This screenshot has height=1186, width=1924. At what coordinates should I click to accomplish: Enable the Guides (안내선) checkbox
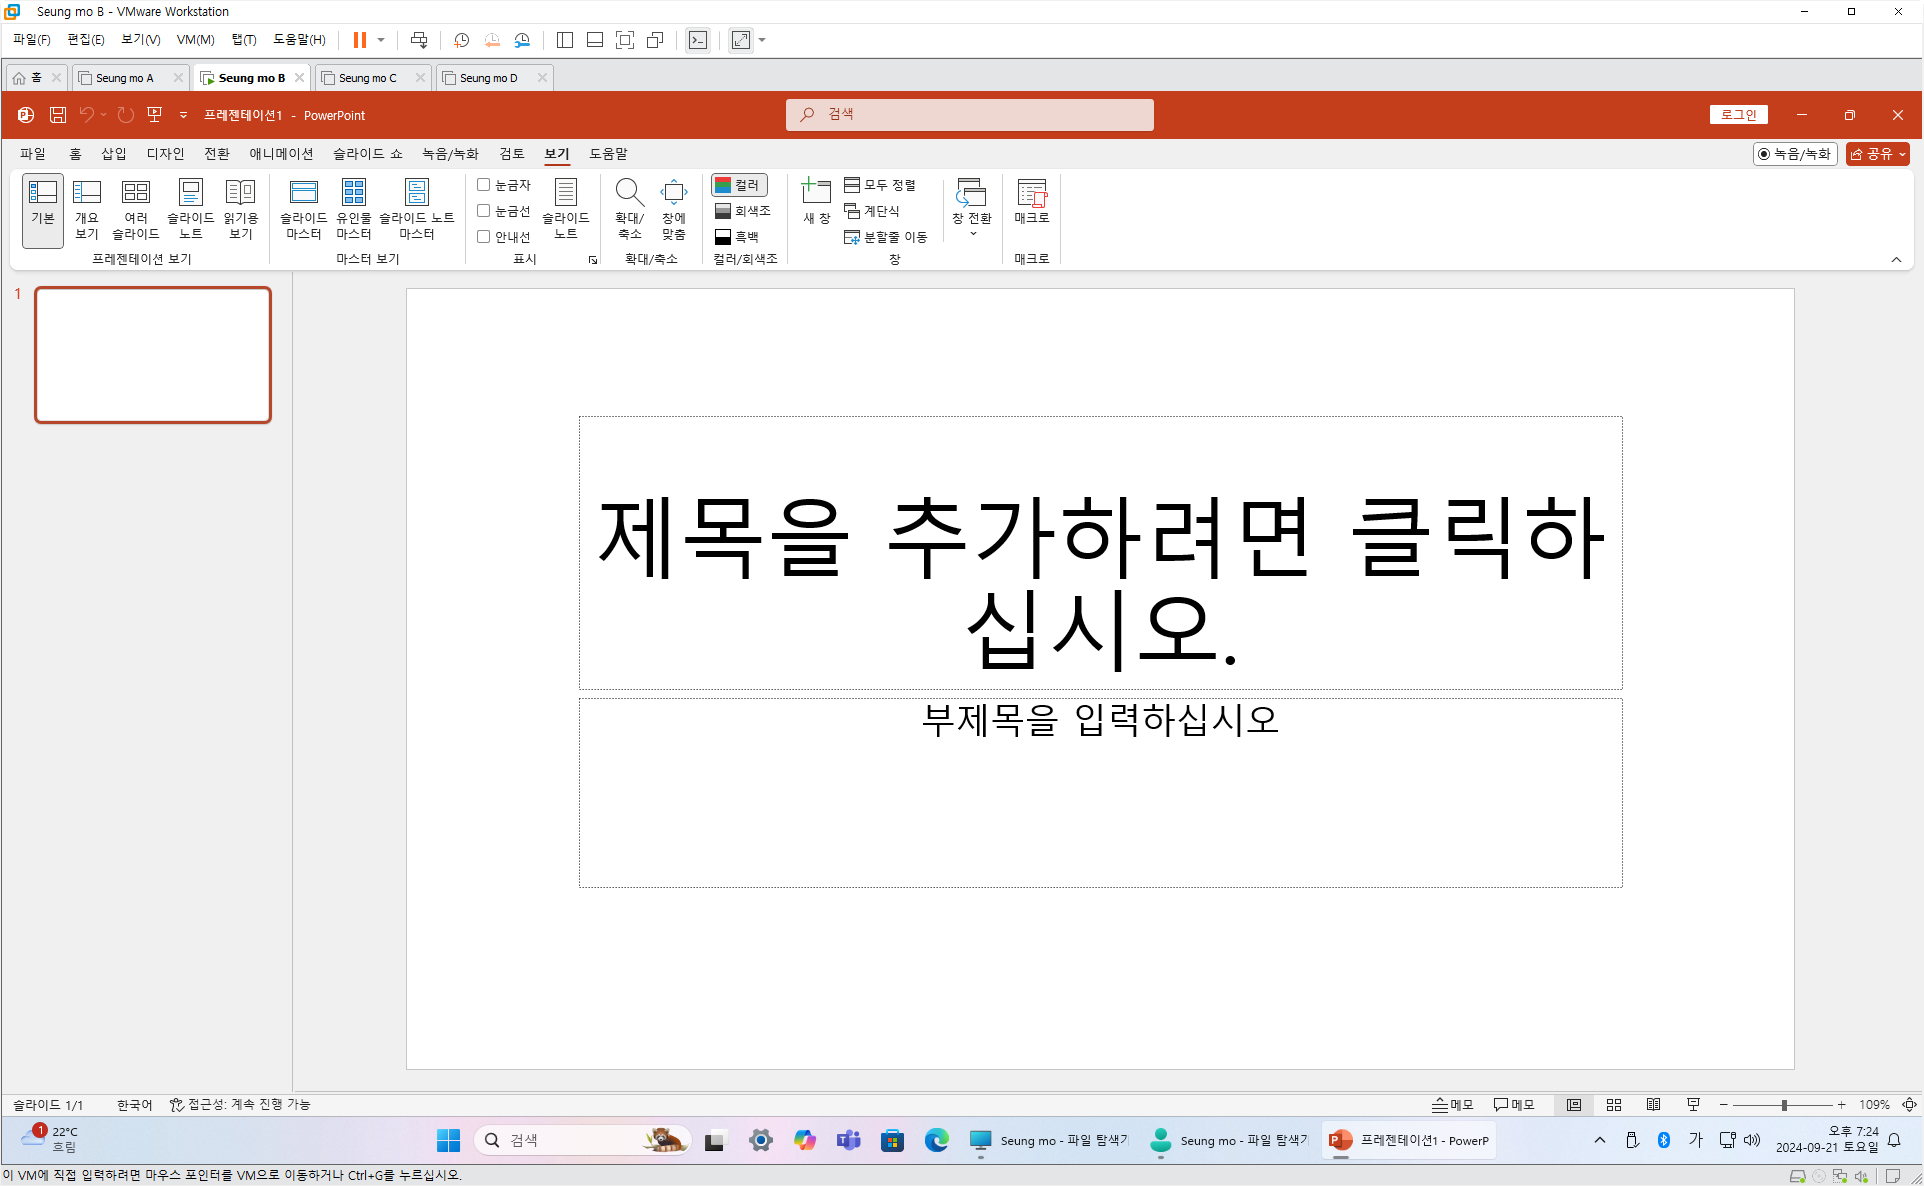484,237
